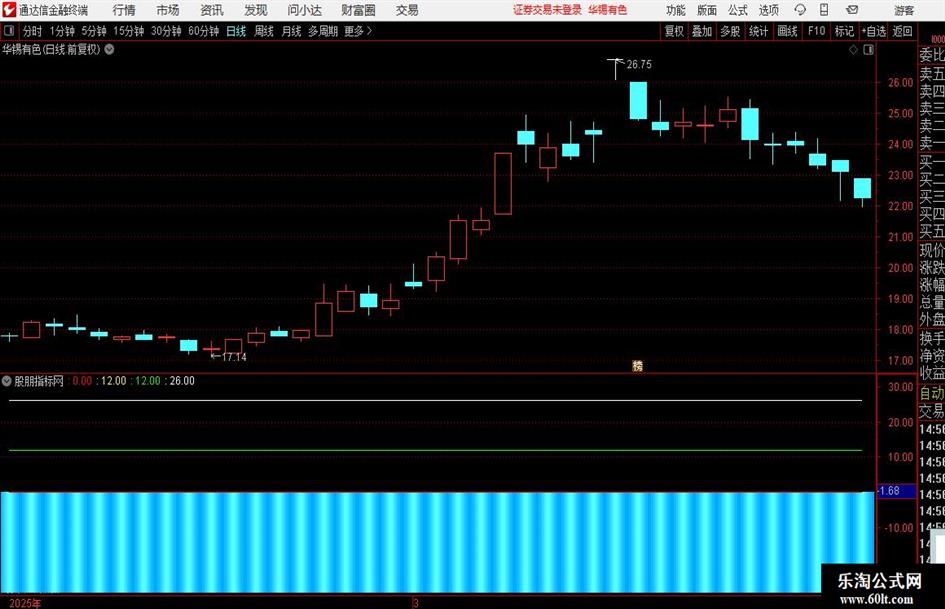Viewport: 945px width, 609px height.
Task: Click the 现价 row in quote panel
Action: (932, 250)
